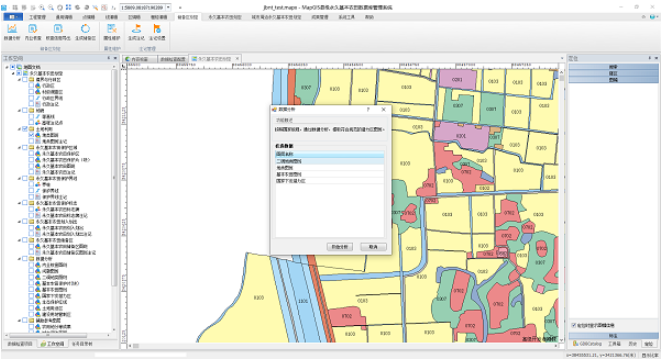Click the 土地利用 folder icon in tree
This screenshot has height=362, width=663.
click(32, 129)
